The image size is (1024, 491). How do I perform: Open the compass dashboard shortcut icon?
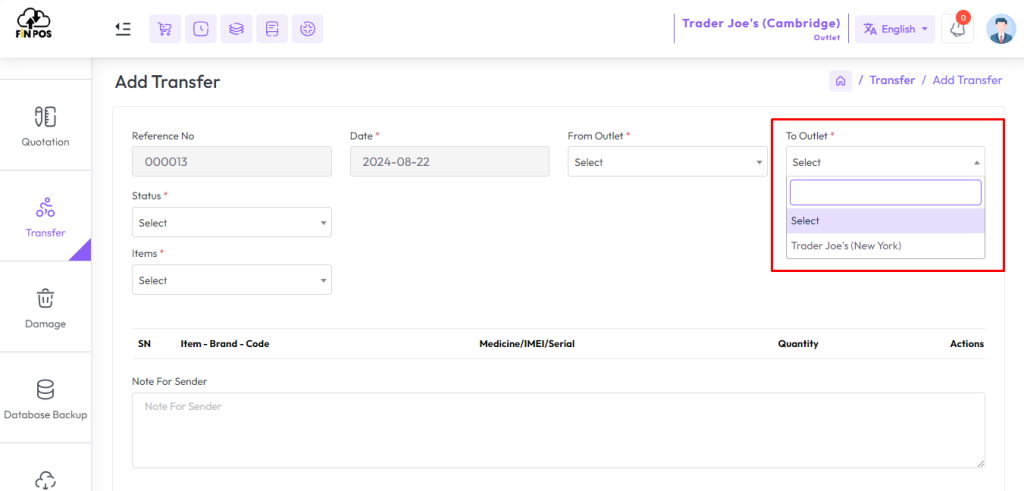pyautogui.click(x=308, y=29)
